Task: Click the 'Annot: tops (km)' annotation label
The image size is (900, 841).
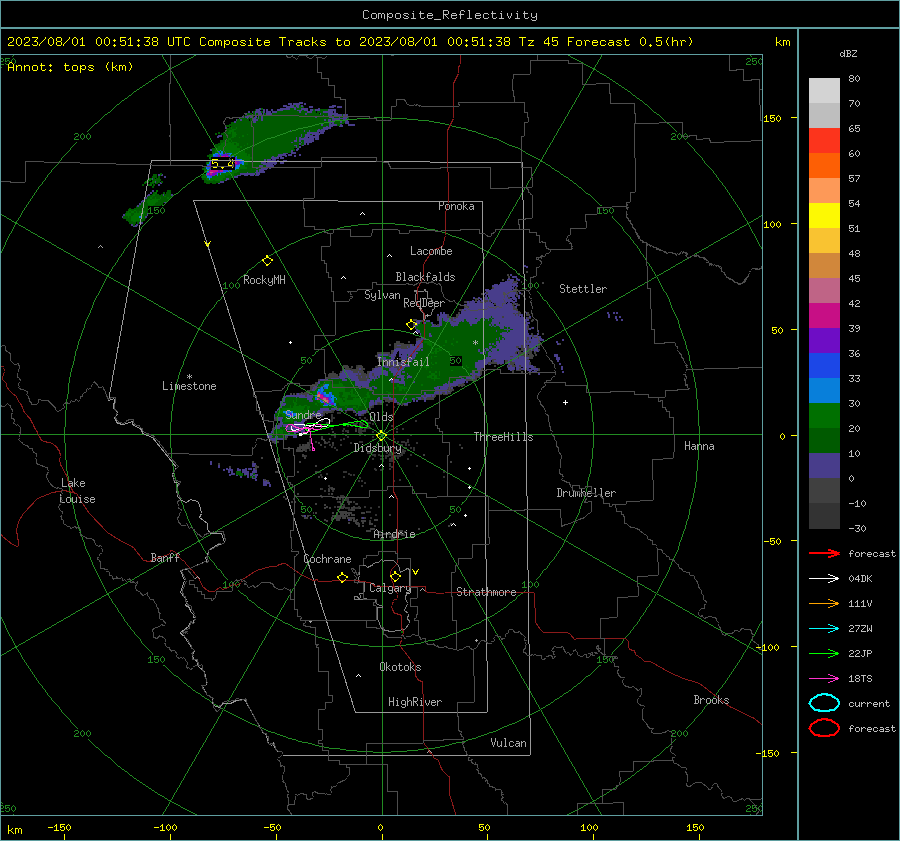Action: (x=70, y=67)
